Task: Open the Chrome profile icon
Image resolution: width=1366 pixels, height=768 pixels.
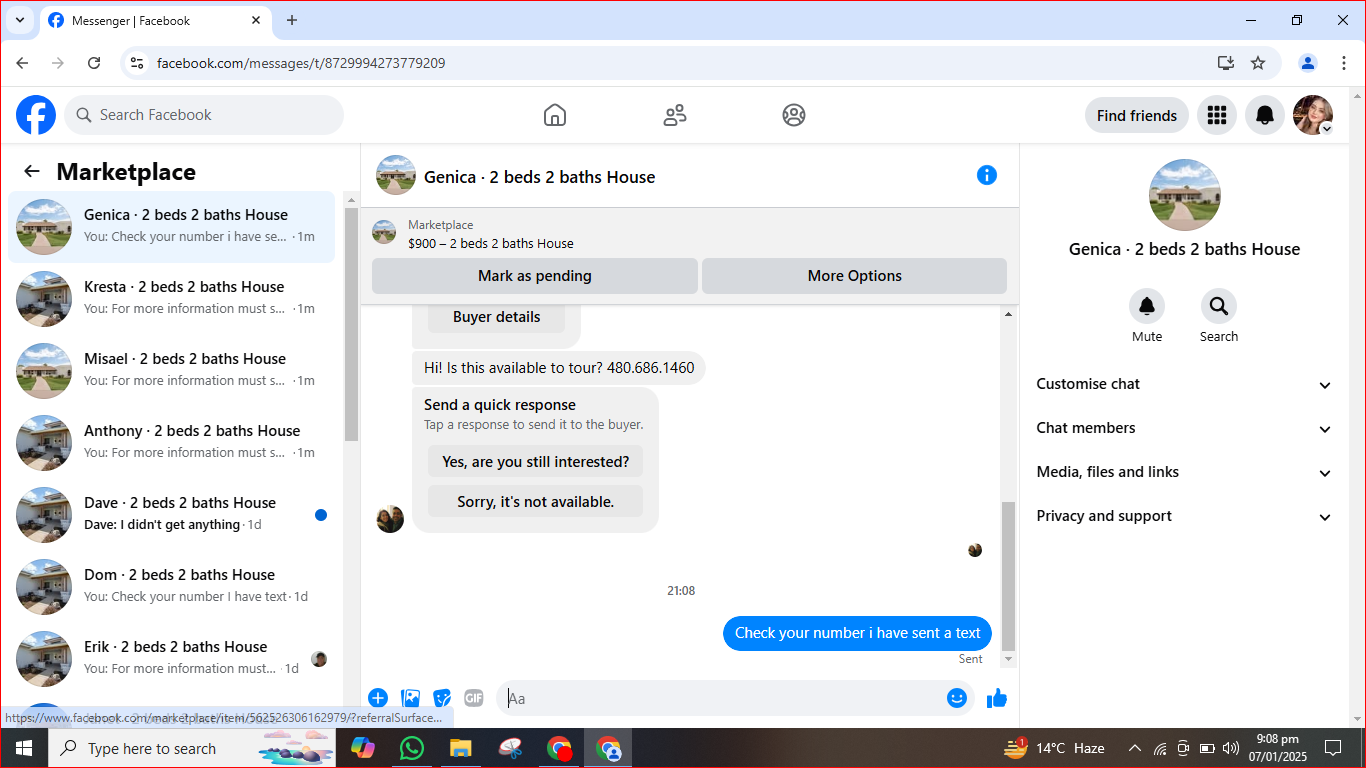Action: click(x=1308, y=63)
